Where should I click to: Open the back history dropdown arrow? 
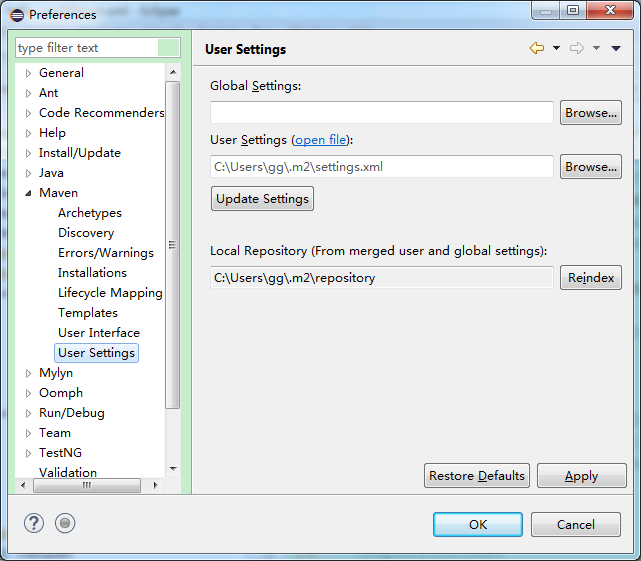(556, 48)
